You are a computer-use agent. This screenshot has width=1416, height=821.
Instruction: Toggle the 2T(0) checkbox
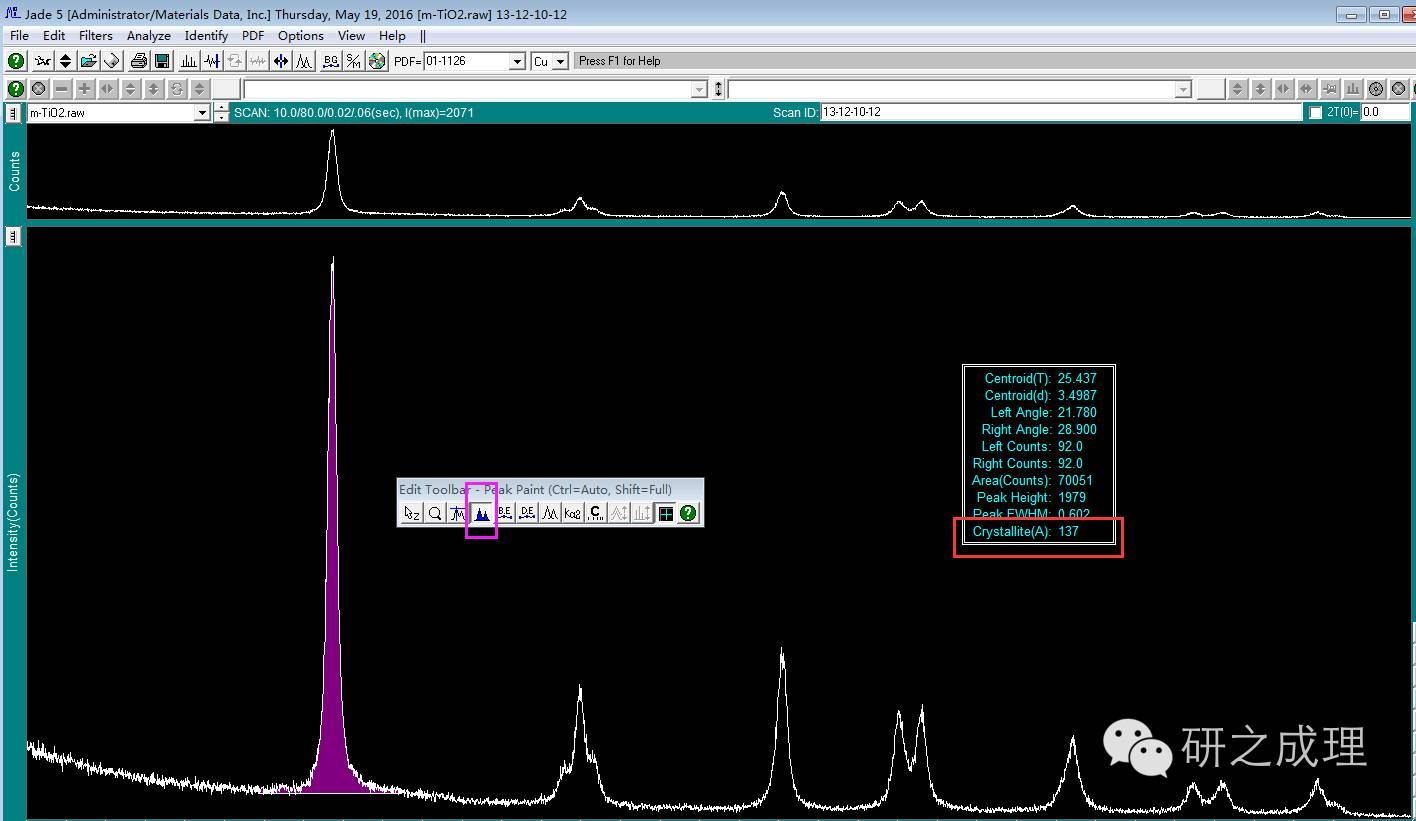(x=1315, y=113)
